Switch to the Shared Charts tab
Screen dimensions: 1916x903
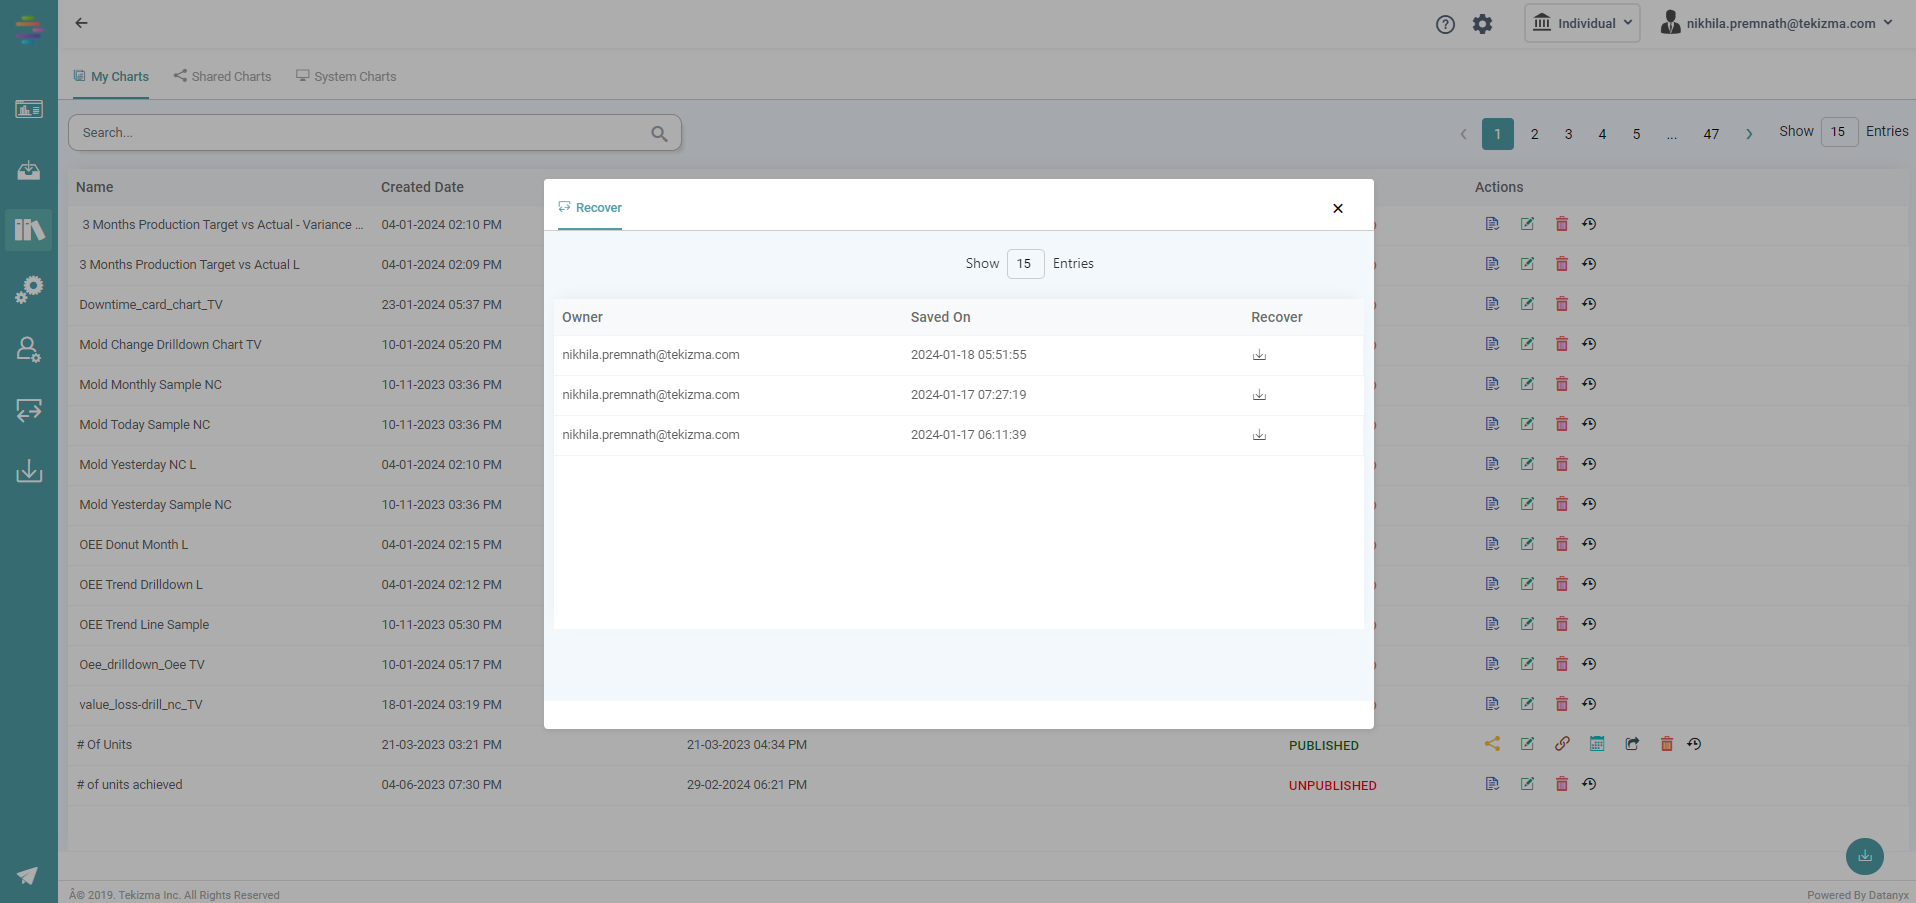(x=222, y=76)
